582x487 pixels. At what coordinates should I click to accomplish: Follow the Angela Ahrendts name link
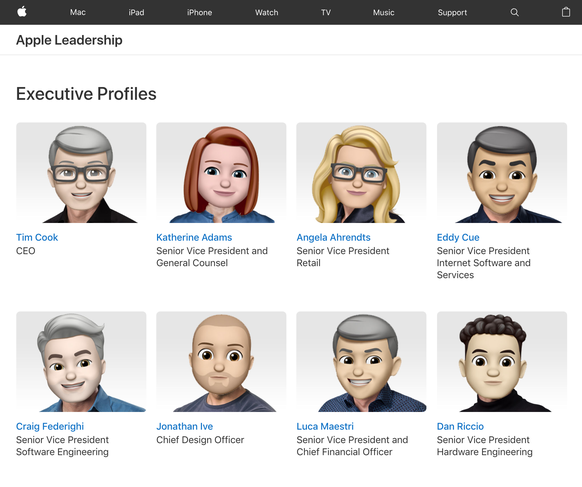point(333,237)
